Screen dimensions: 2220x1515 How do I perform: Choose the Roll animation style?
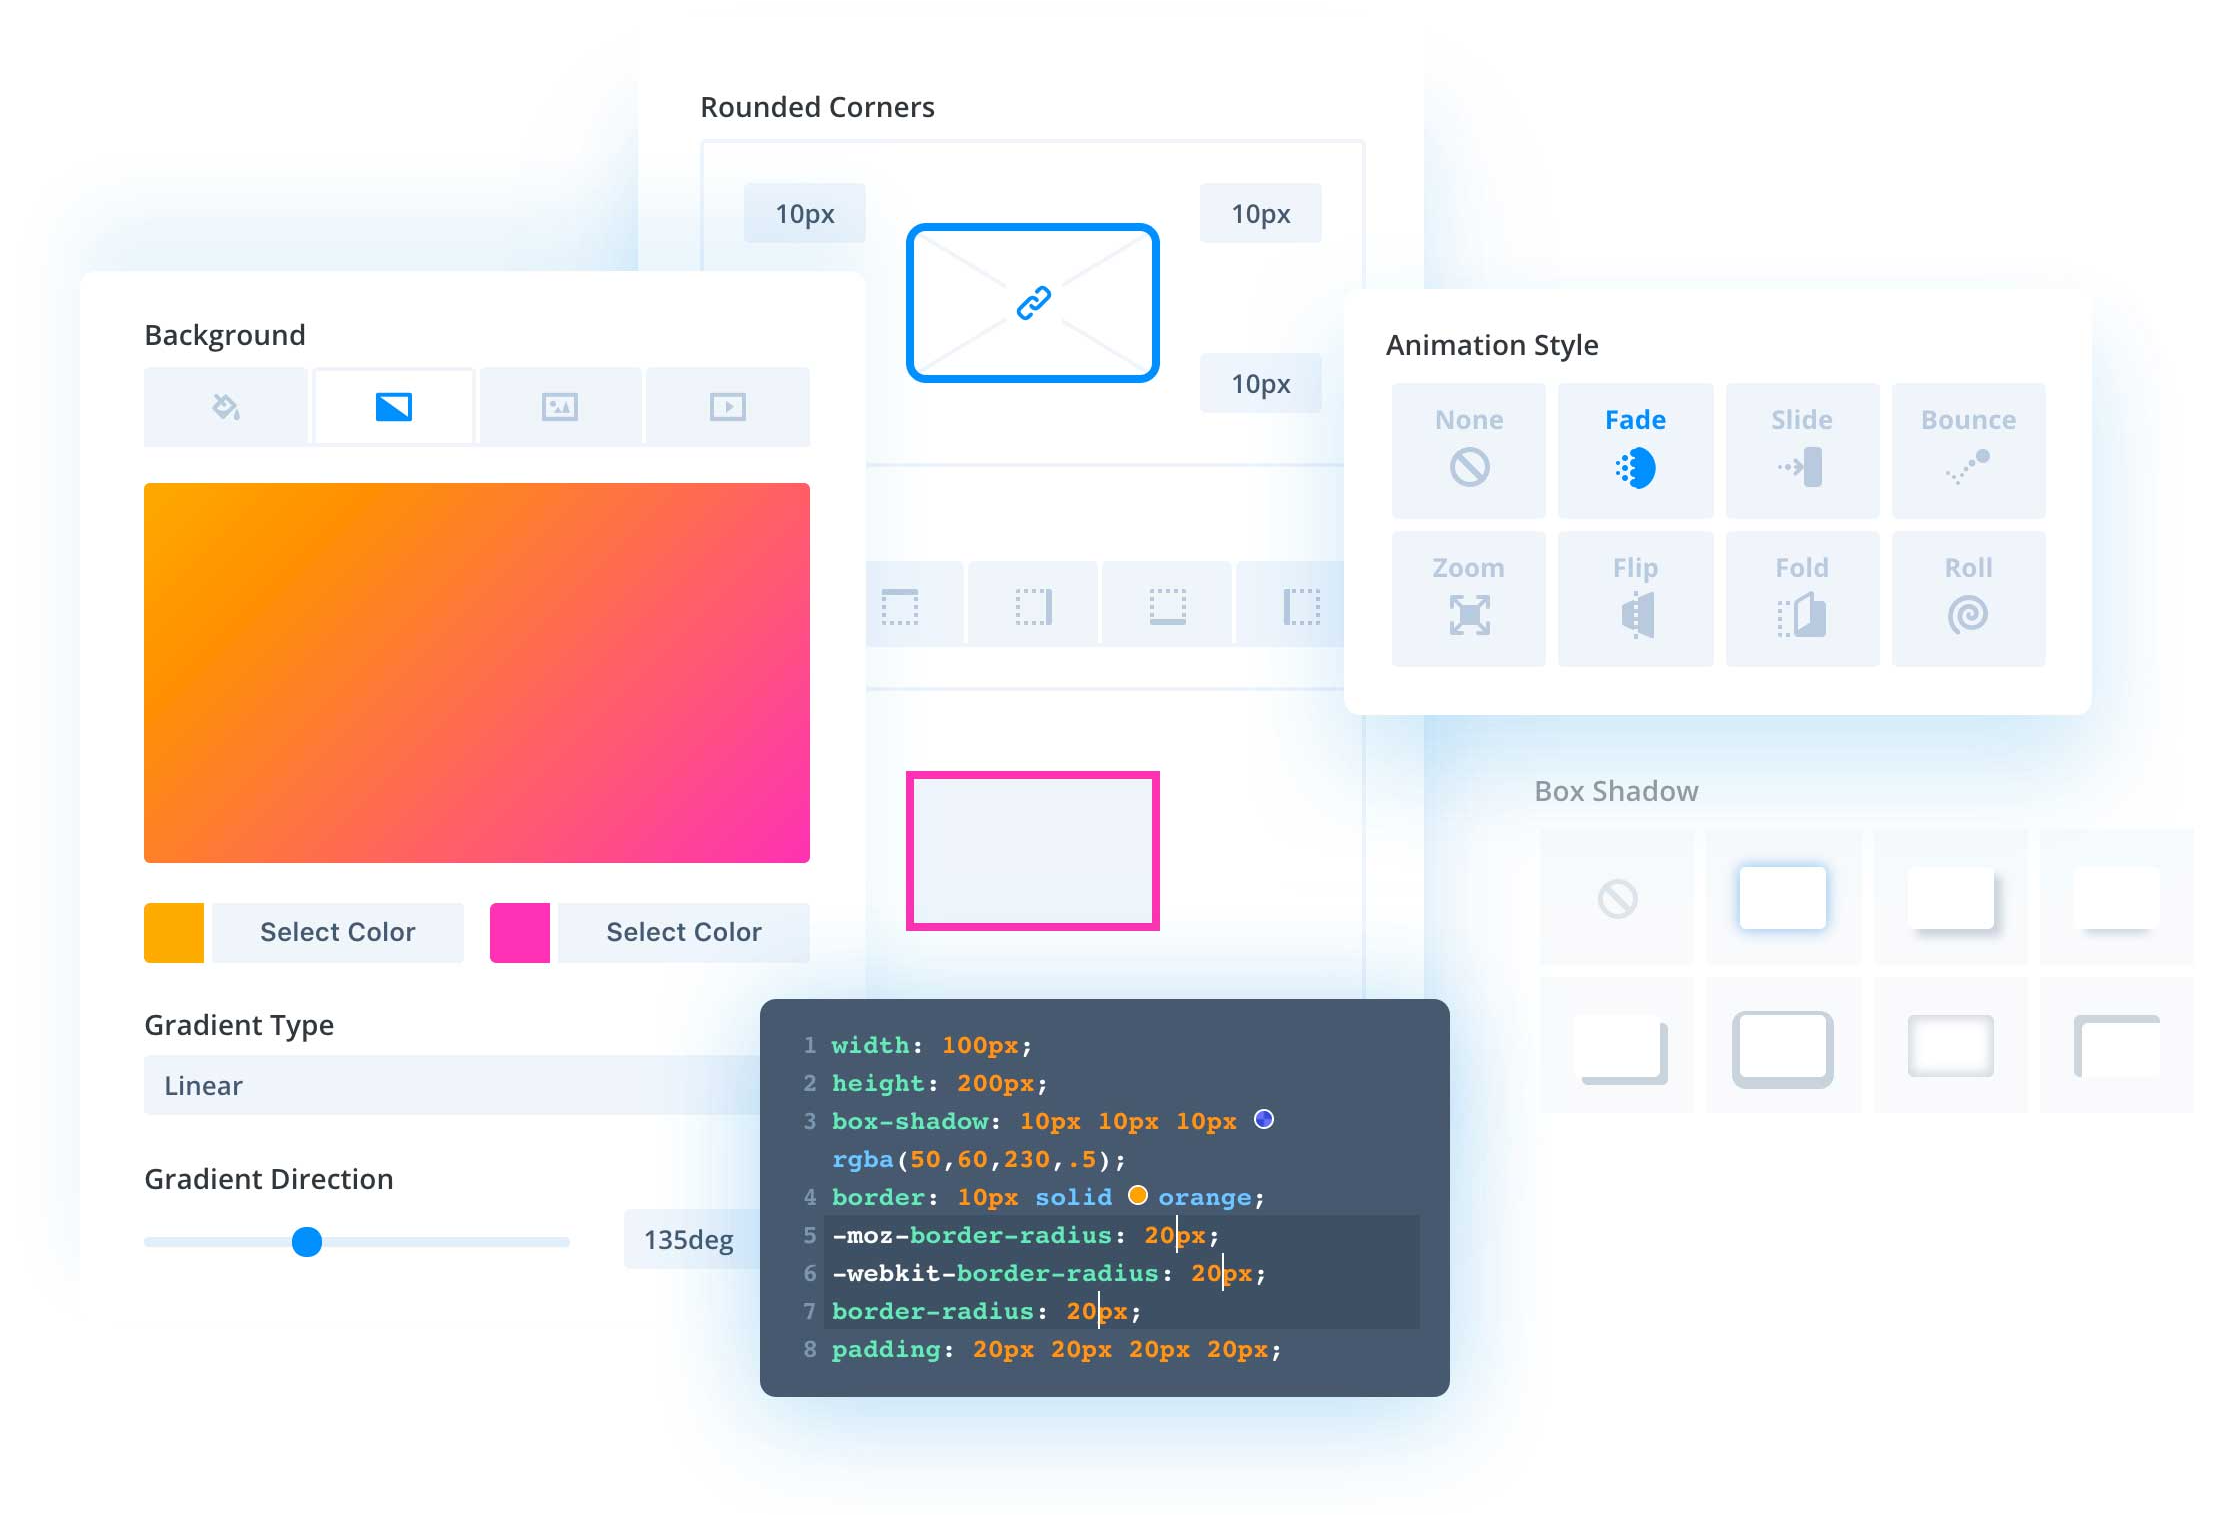click(x=1968, y=597)
